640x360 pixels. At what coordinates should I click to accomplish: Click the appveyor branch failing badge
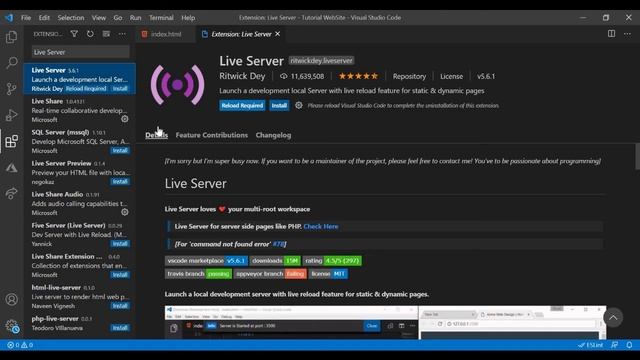tap(270, 274)
